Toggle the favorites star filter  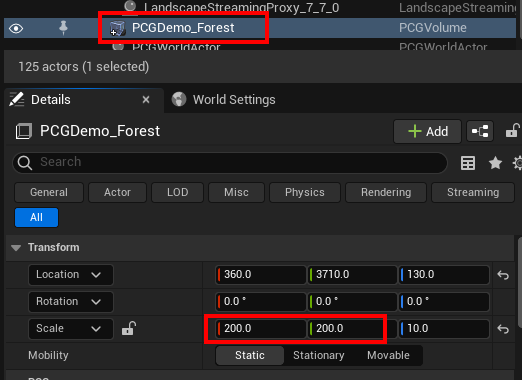click(495, 163)
